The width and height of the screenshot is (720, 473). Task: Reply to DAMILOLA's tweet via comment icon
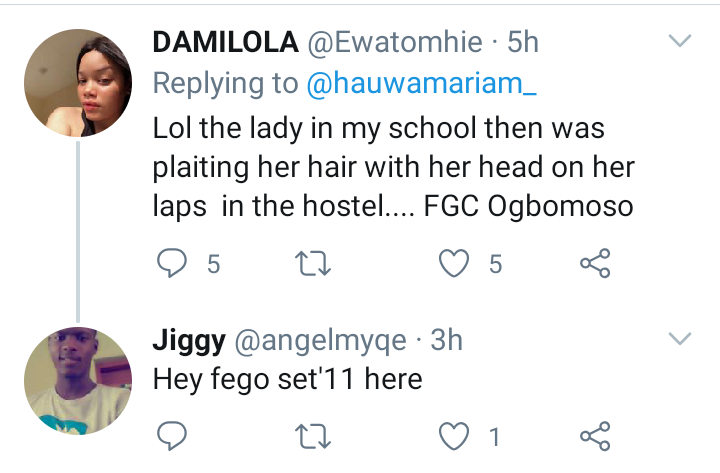point(174,263)
